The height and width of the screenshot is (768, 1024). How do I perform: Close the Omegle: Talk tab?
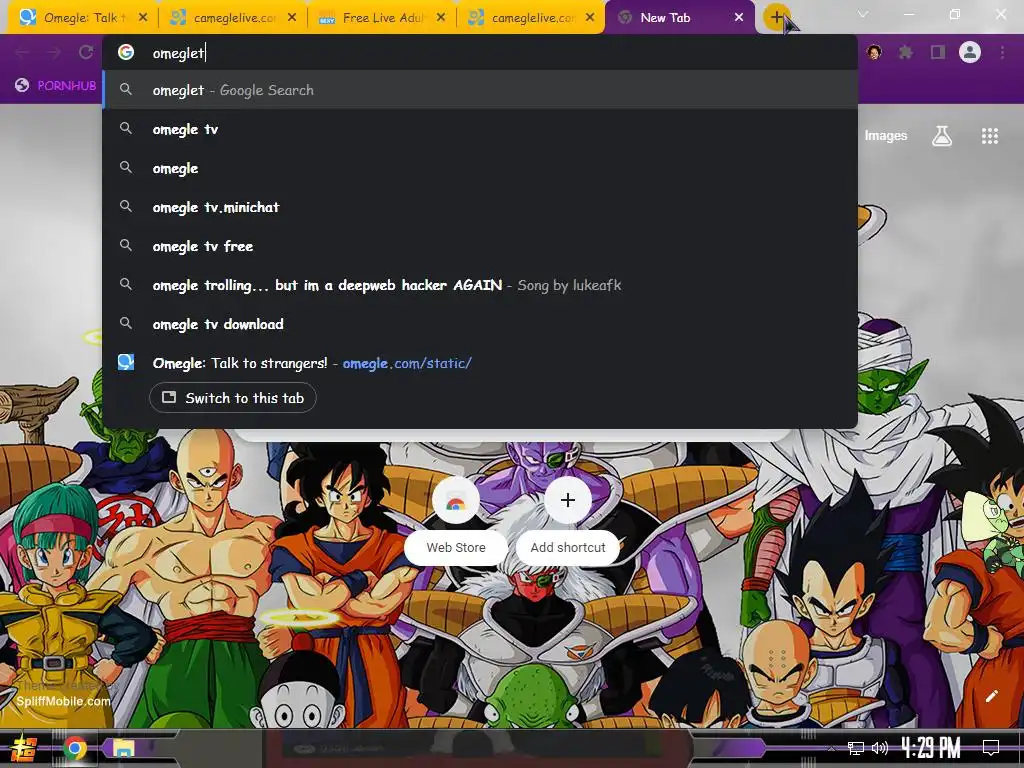(143, 18)
